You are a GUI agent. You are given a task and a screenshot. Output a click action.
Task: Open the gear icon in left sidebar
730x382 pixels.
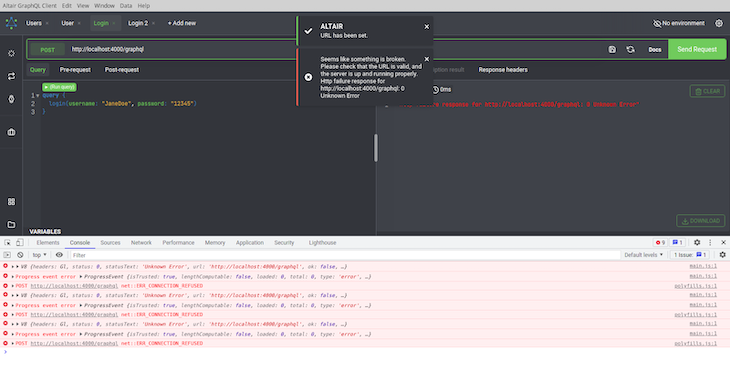[x=11, y=54]
